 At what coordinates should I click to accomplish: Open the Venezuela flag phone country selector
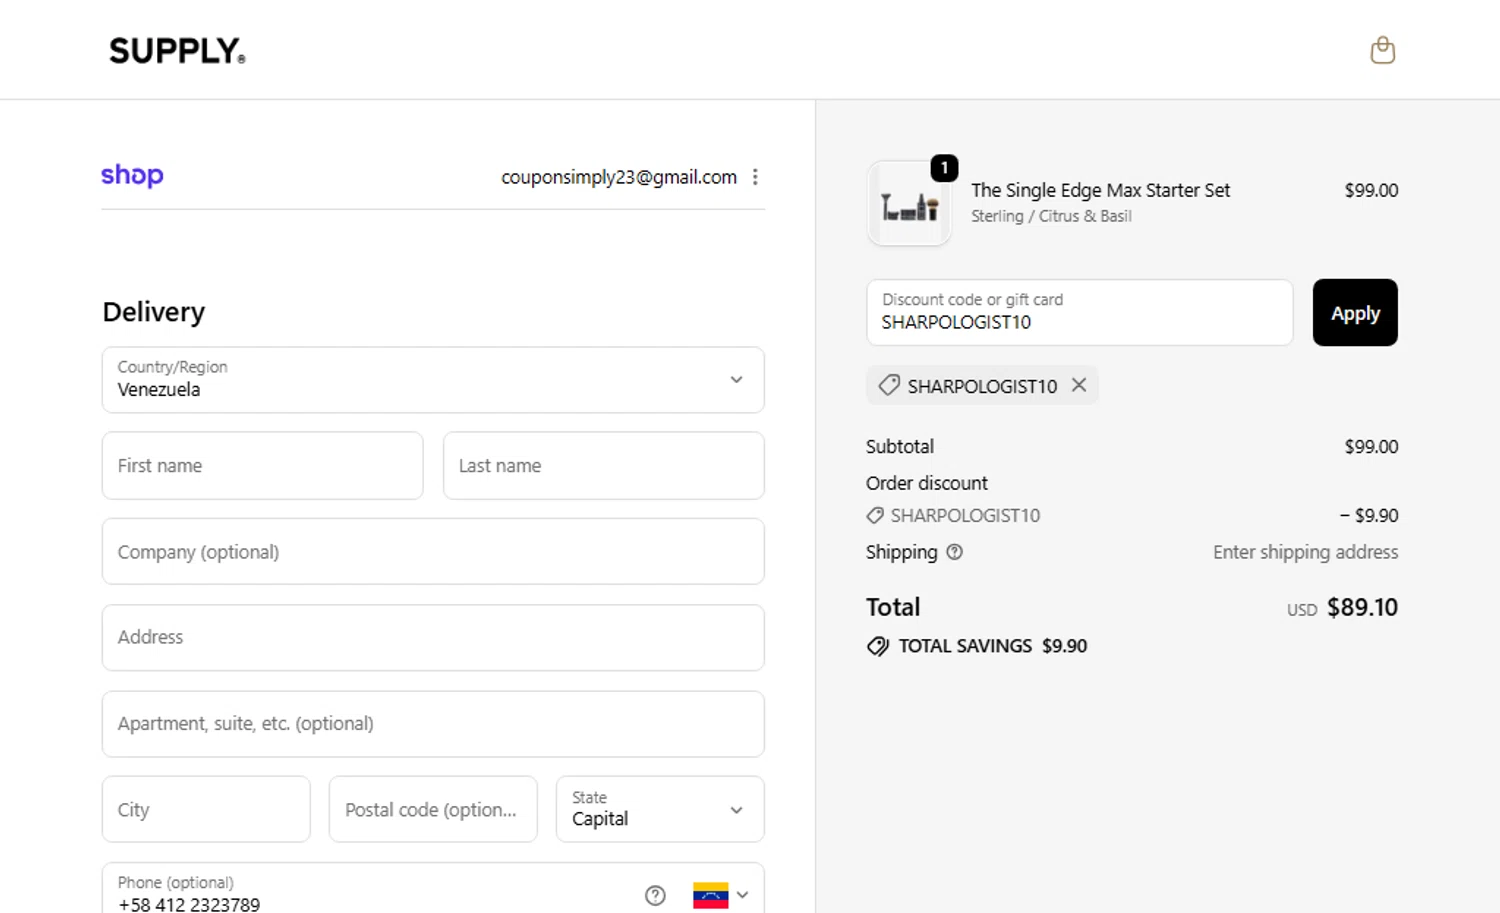point(720,895)
